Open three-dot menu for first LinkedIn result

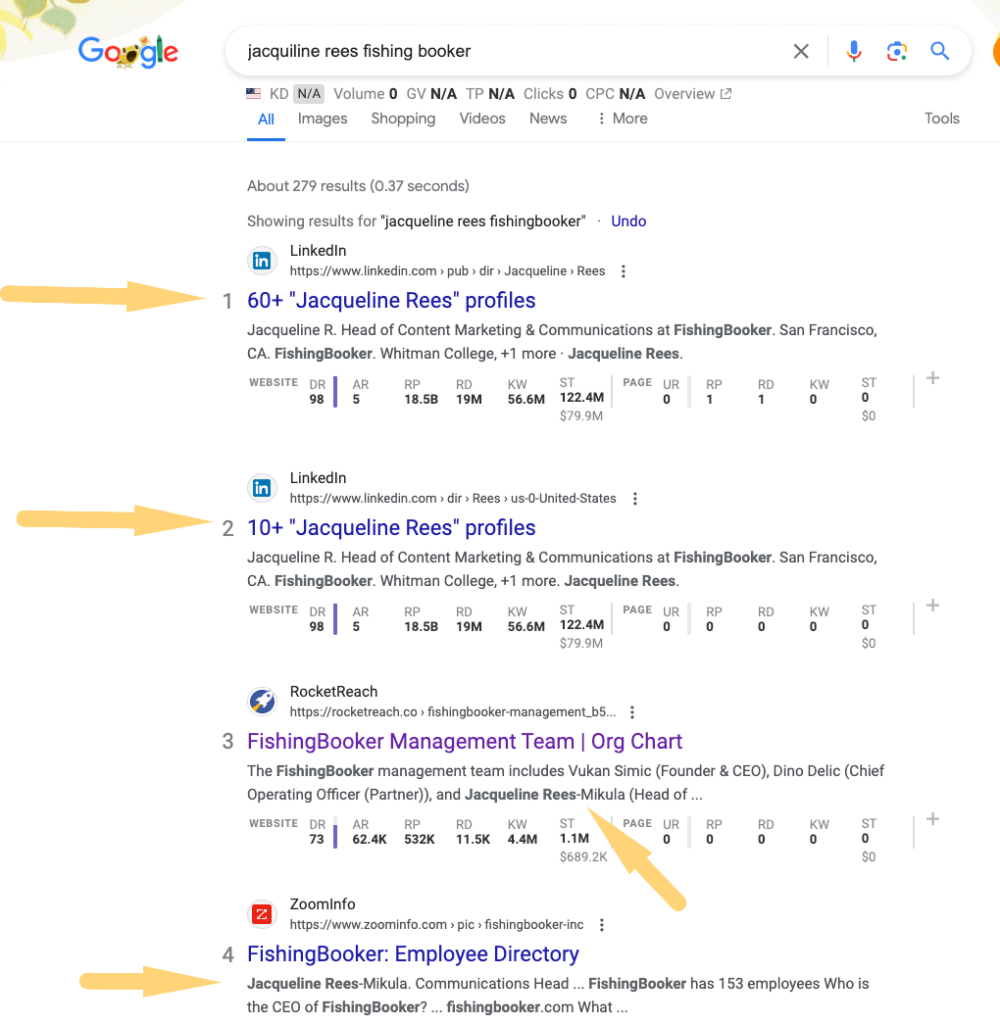coord(624,271)
